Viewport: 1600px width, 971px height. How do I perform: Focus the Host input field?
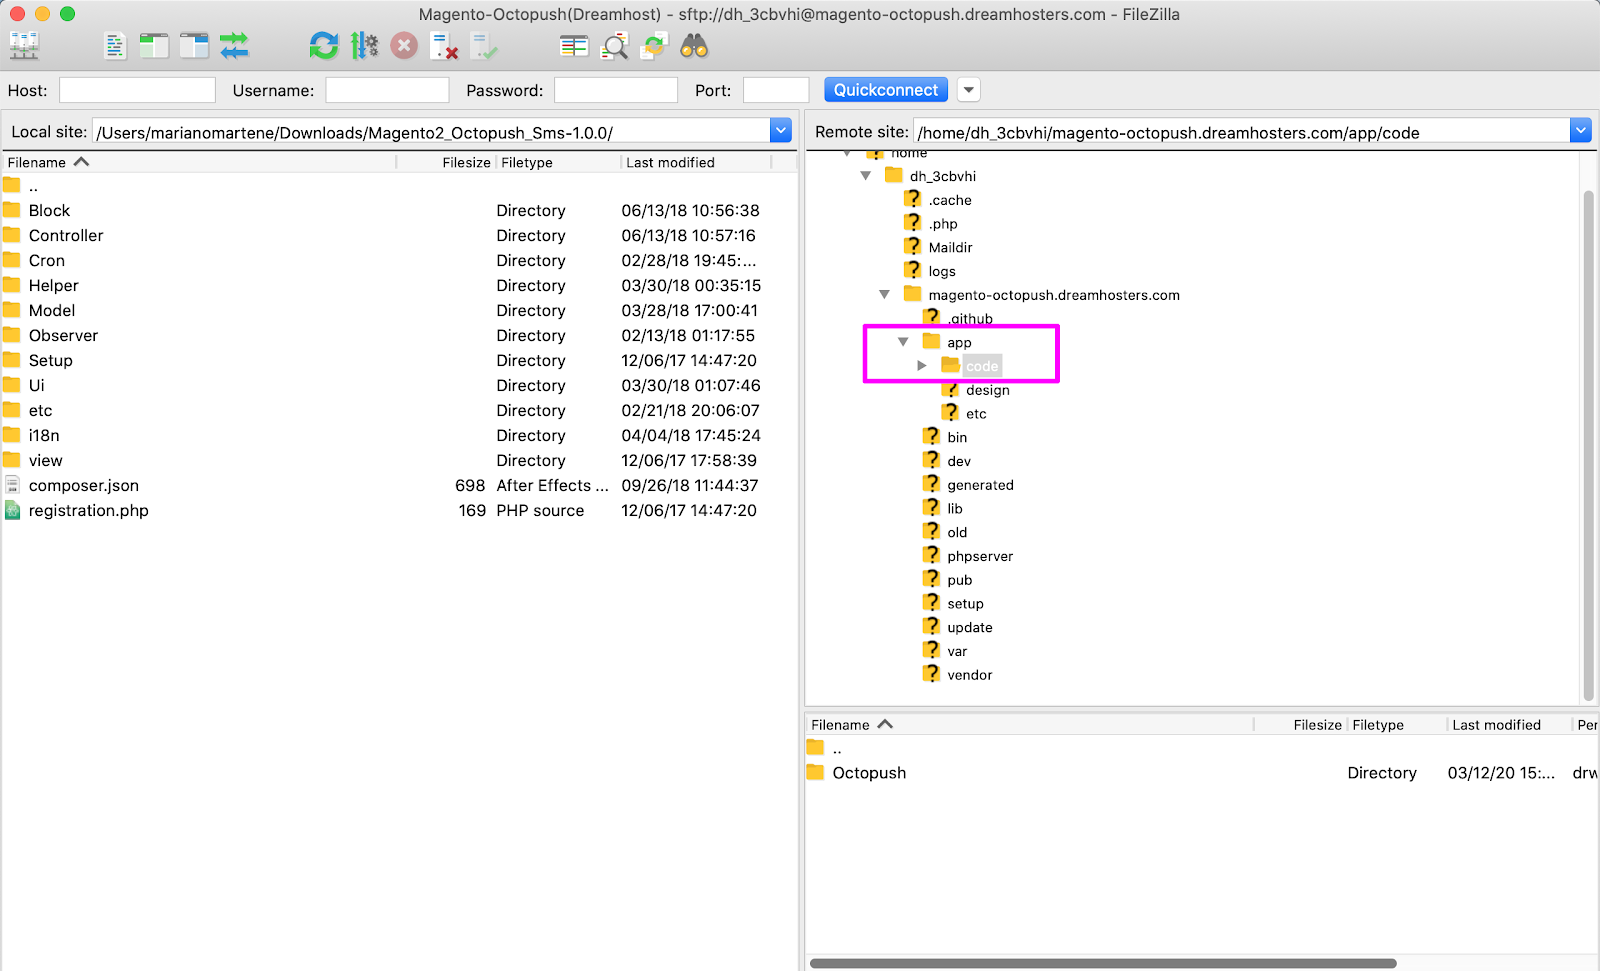(x=137, y=90)
